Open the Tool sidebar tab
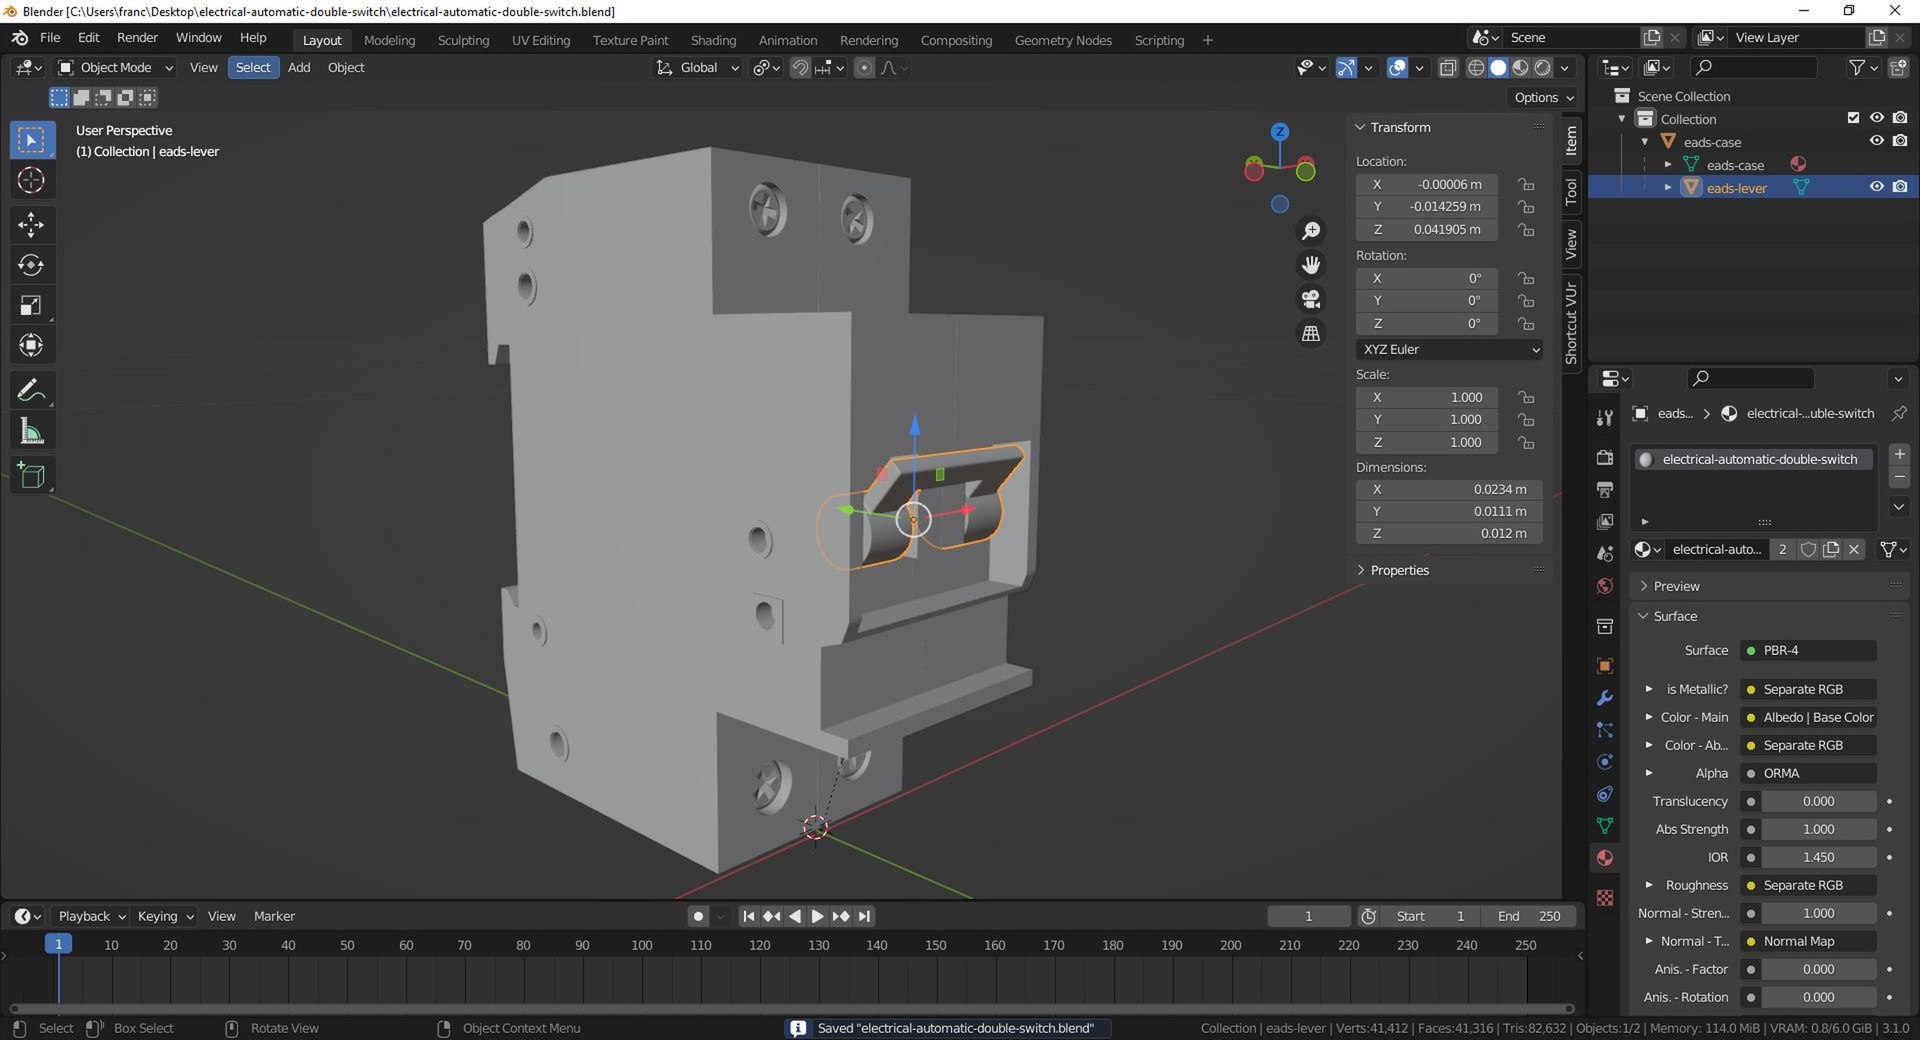This screenshot has height=1040, width=1920. pos(1571,190)
